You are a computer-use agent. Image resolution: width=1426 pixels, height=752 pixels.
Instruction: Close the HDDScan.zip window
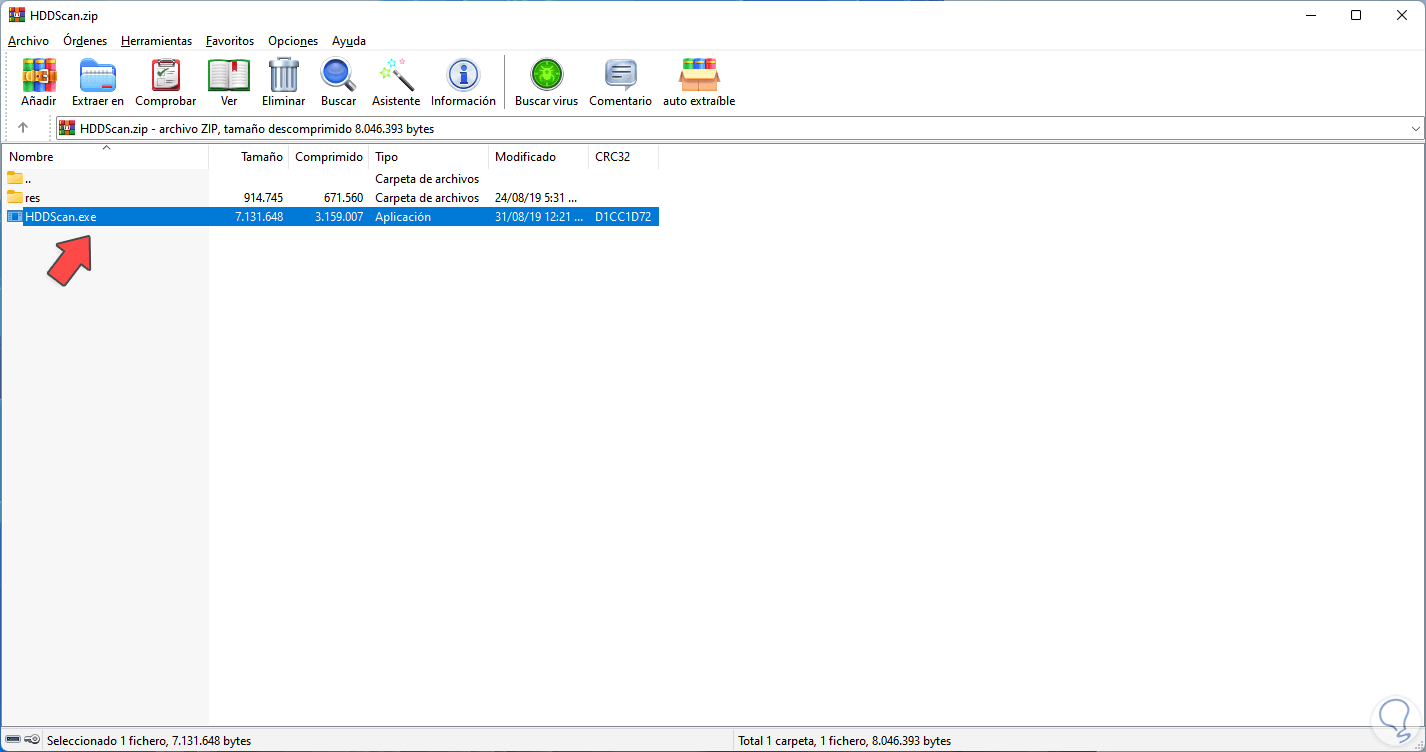(1402, 15)
